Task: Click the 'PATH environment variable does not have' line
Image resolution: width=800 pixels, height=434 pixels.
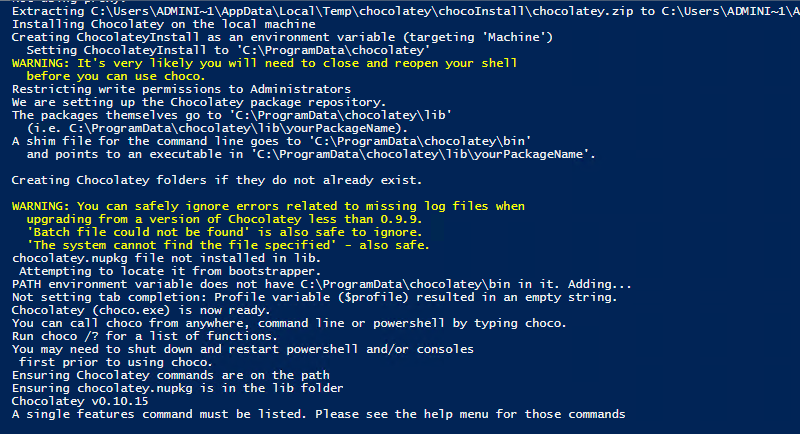Action: (322, 283)
